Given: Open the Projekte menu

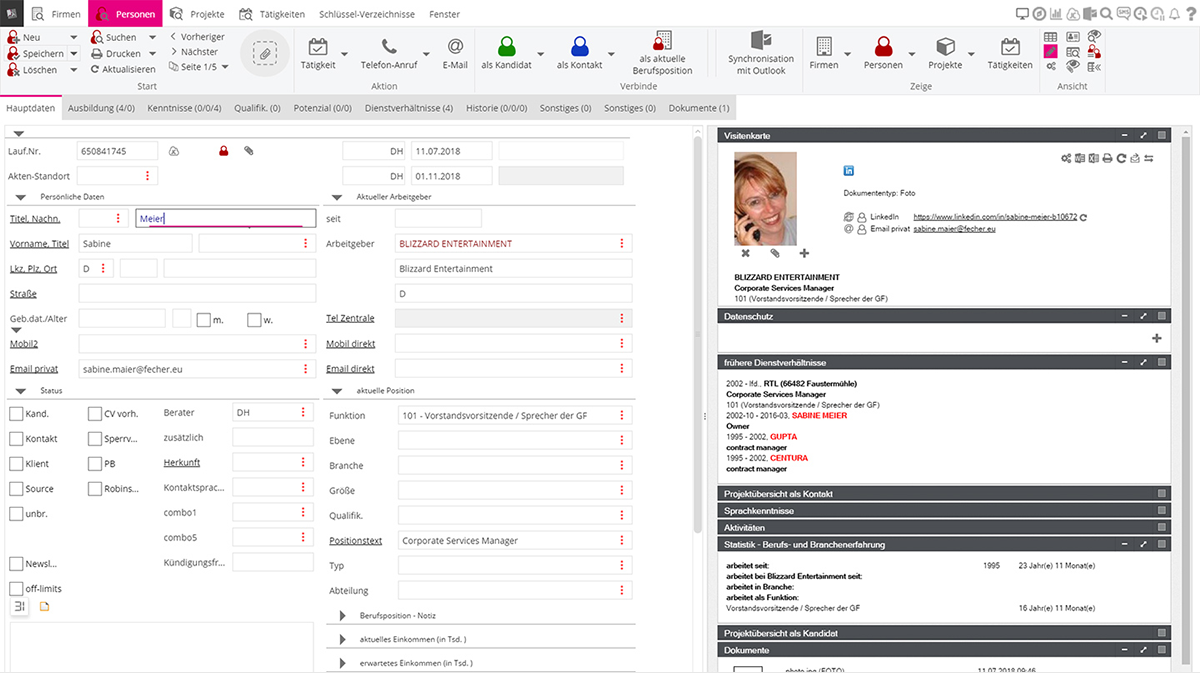Looking at the screenshot, I should tap(199, 14).
